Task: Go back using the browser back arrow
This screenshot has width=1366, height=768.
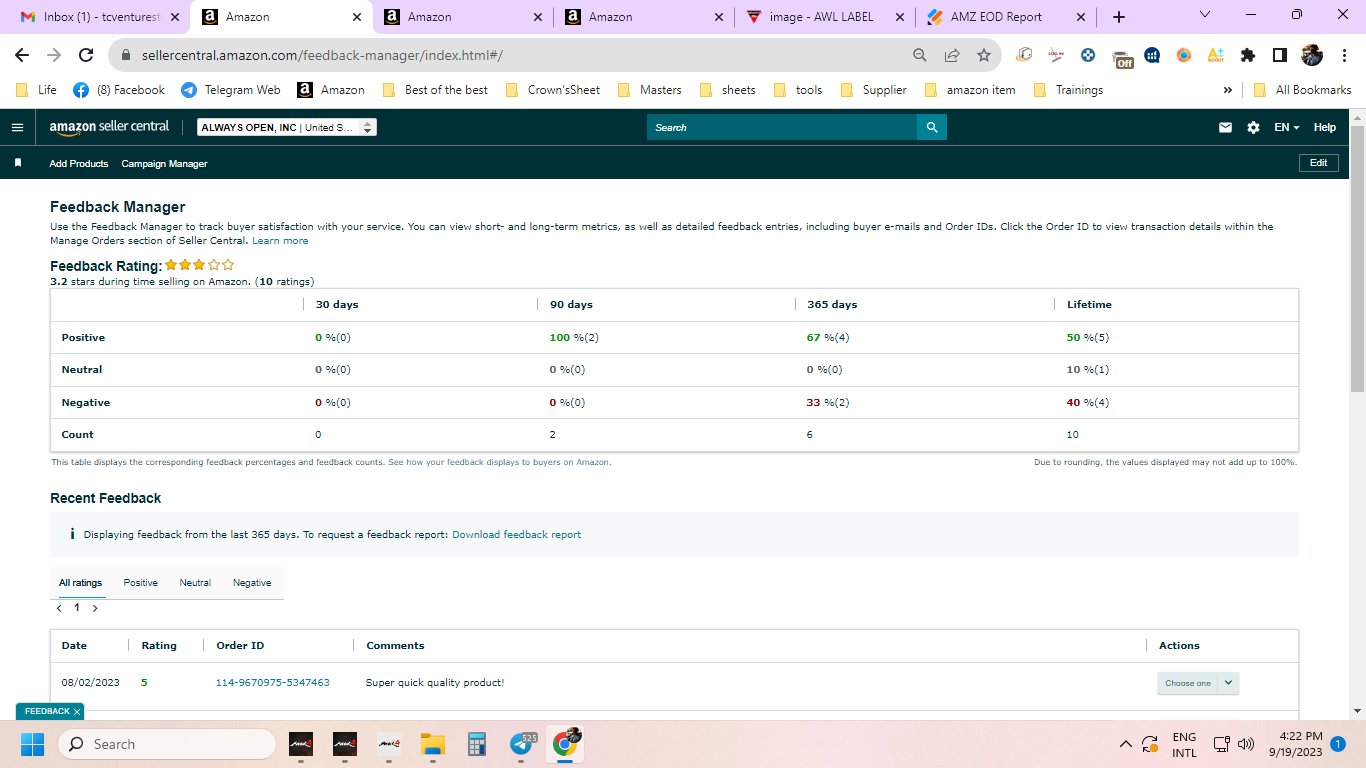Action: click(x=22, y=55)
